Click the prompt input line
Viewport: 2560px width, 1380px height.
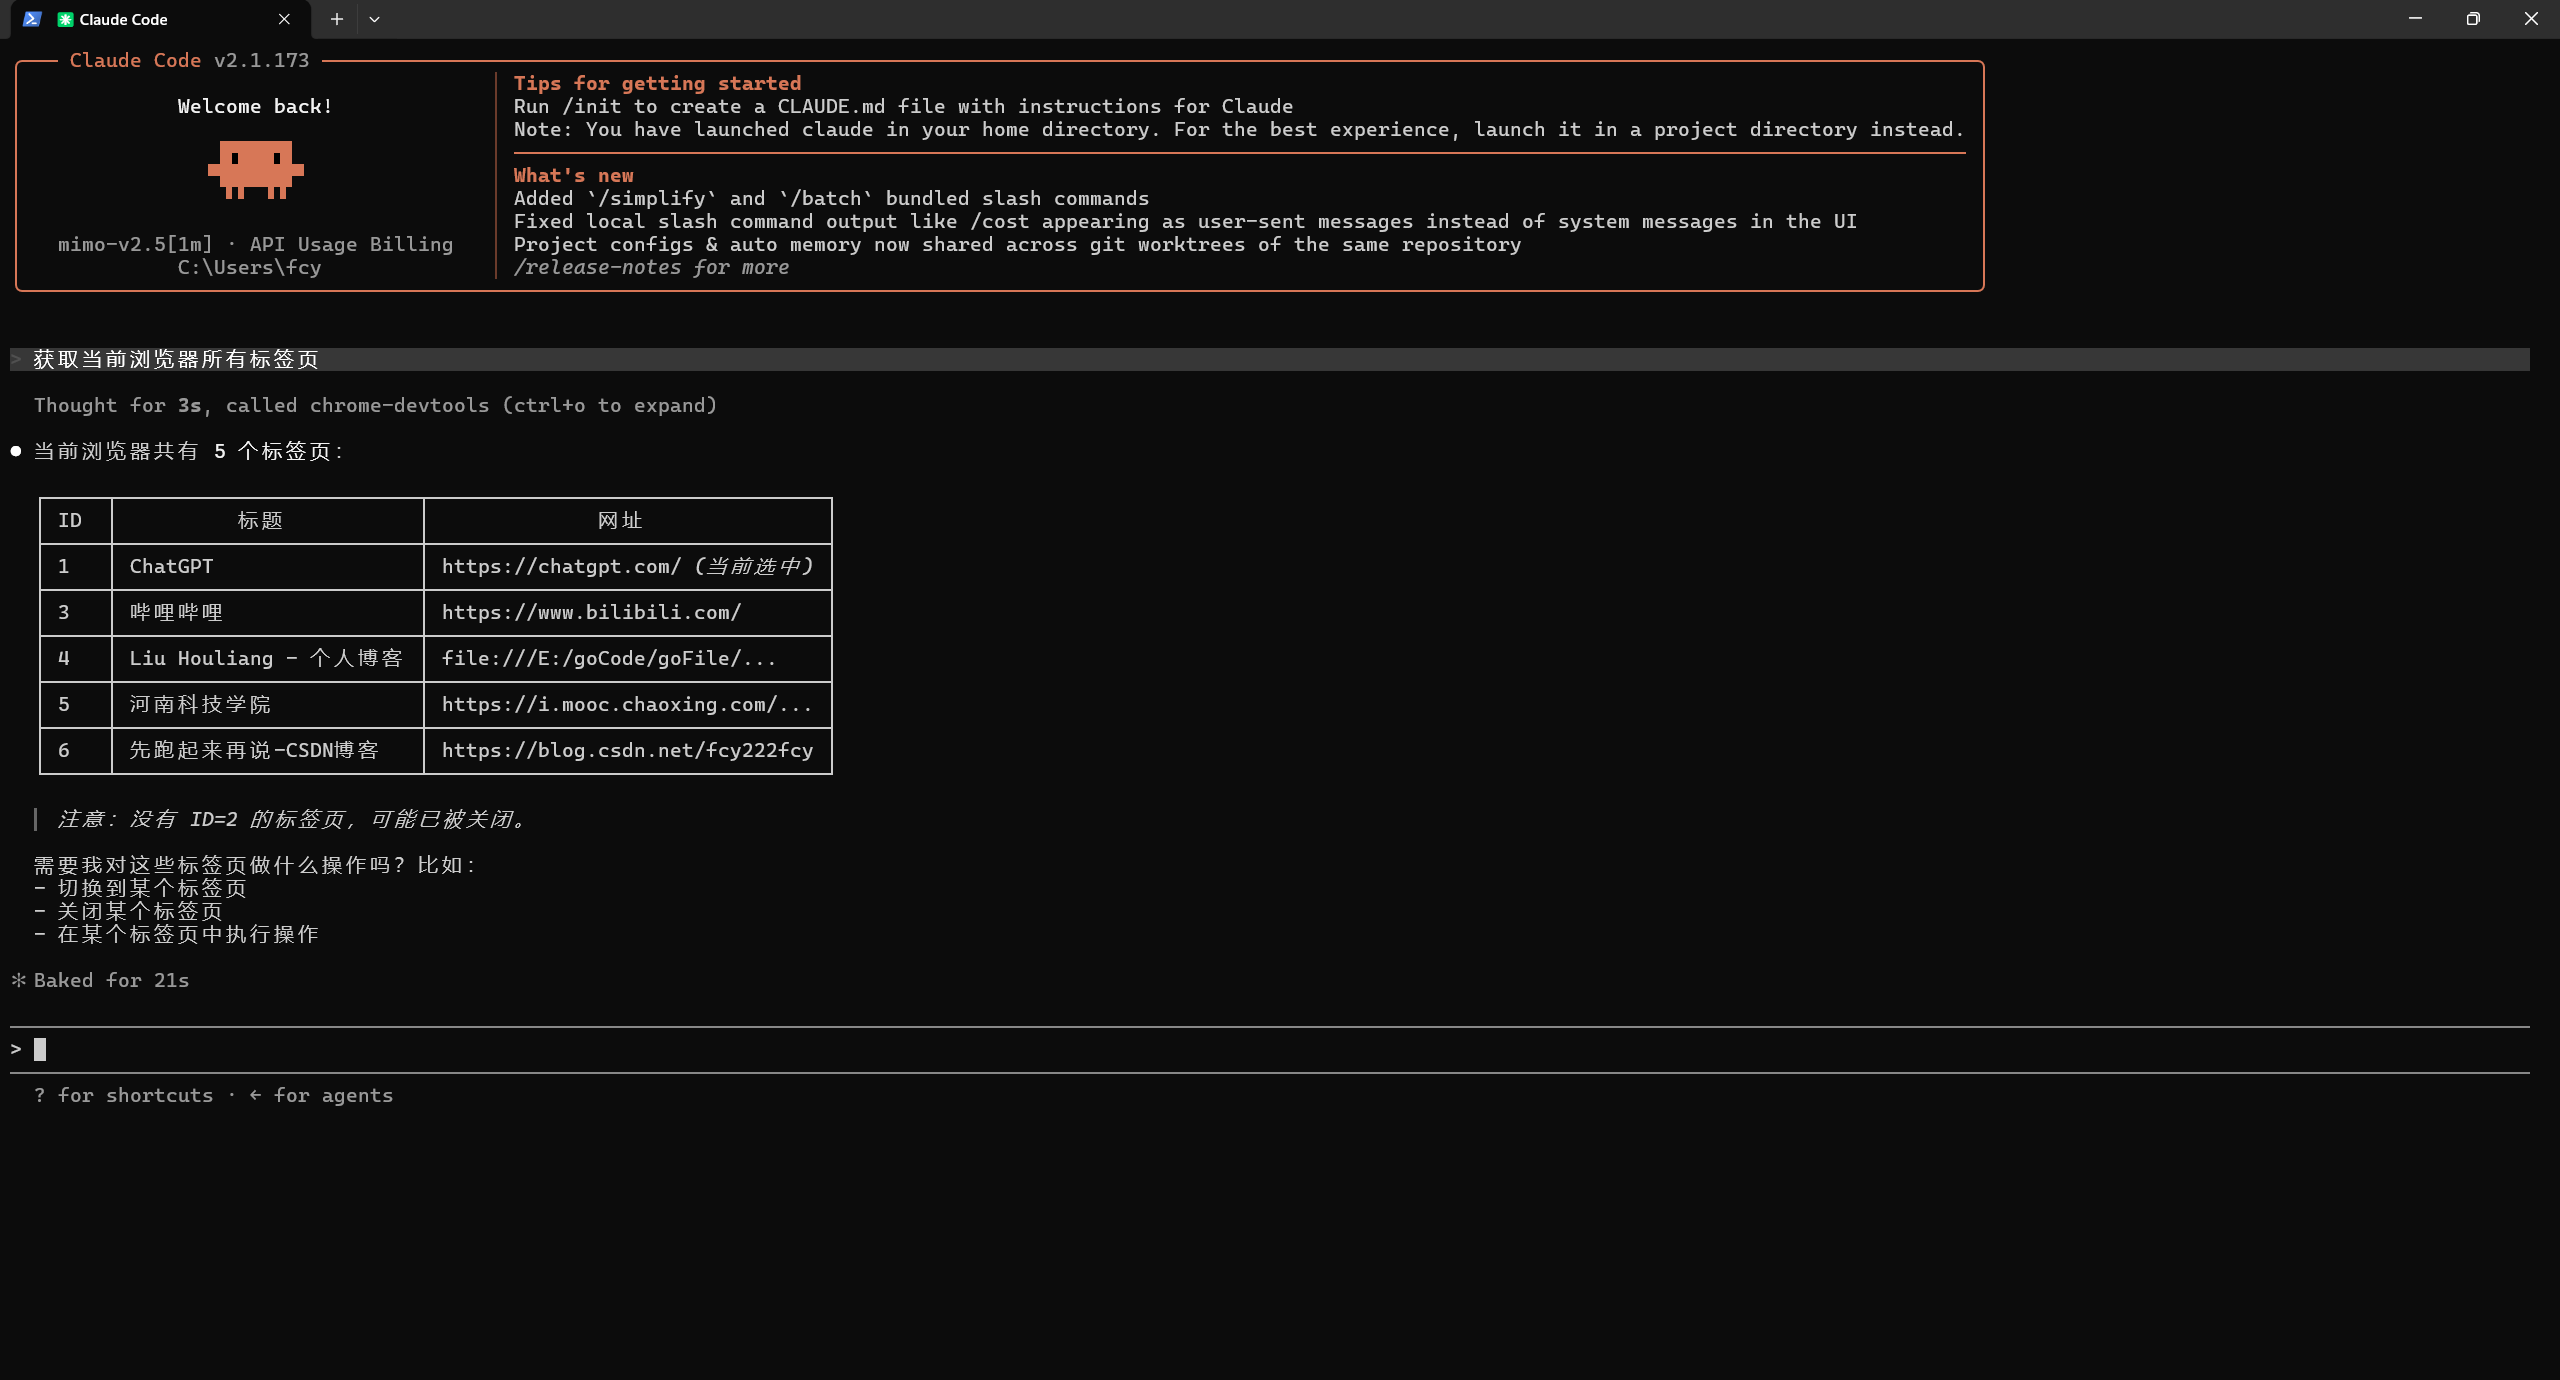coord(1270,1049)
